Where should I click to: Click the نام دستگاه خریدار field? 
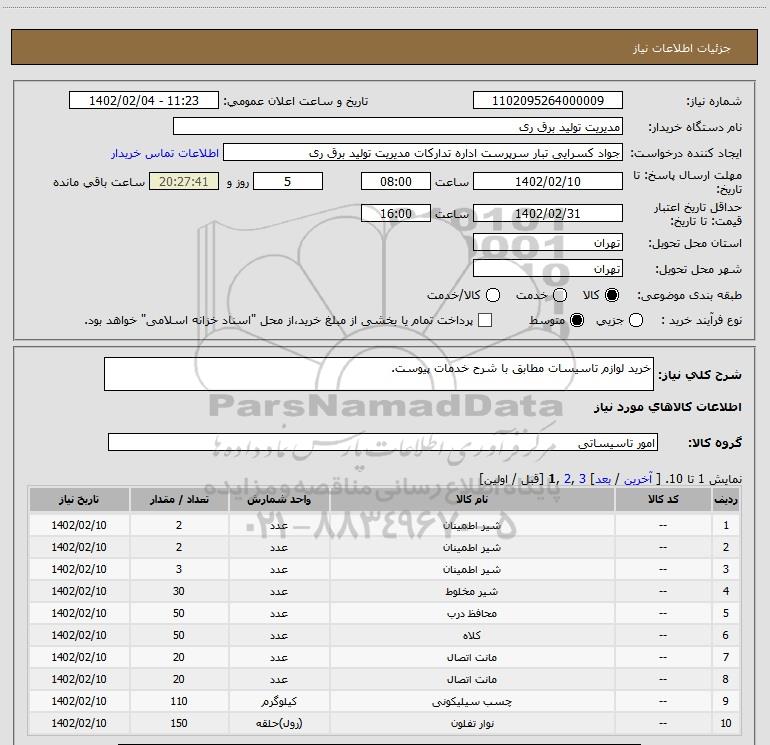point(398,126)
